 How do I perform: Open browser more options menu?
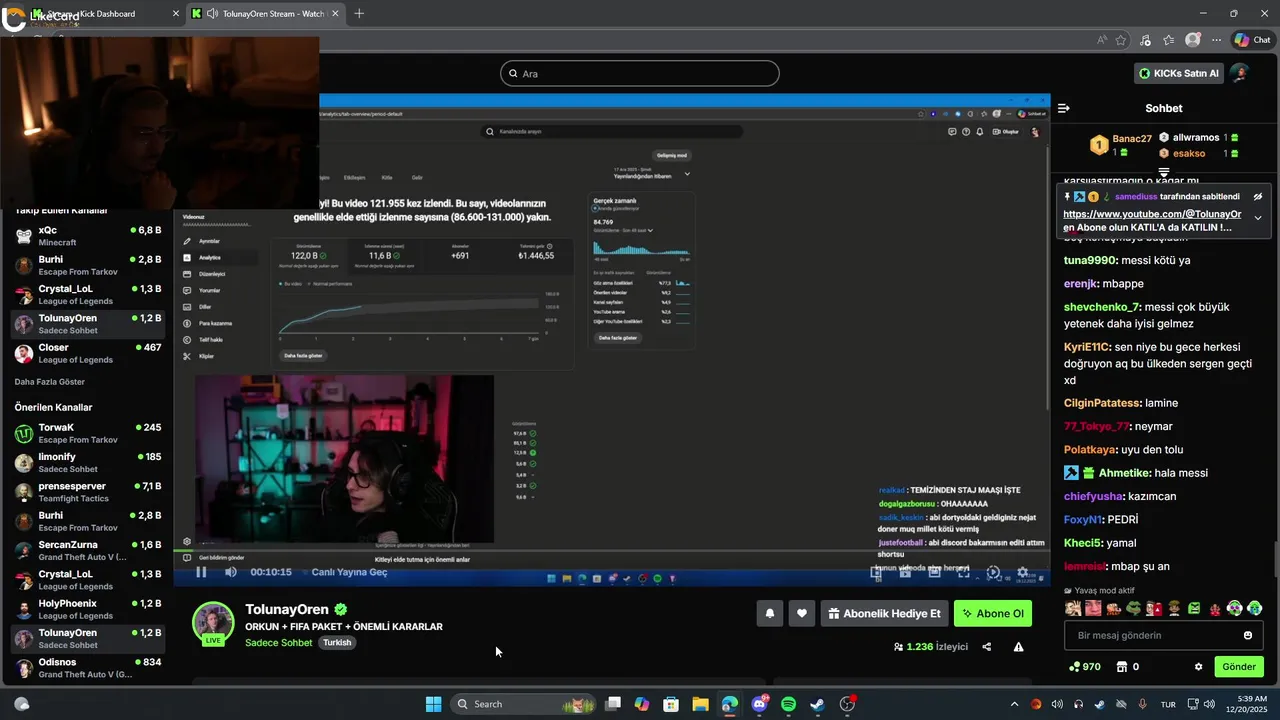(x=1216, y=40)
